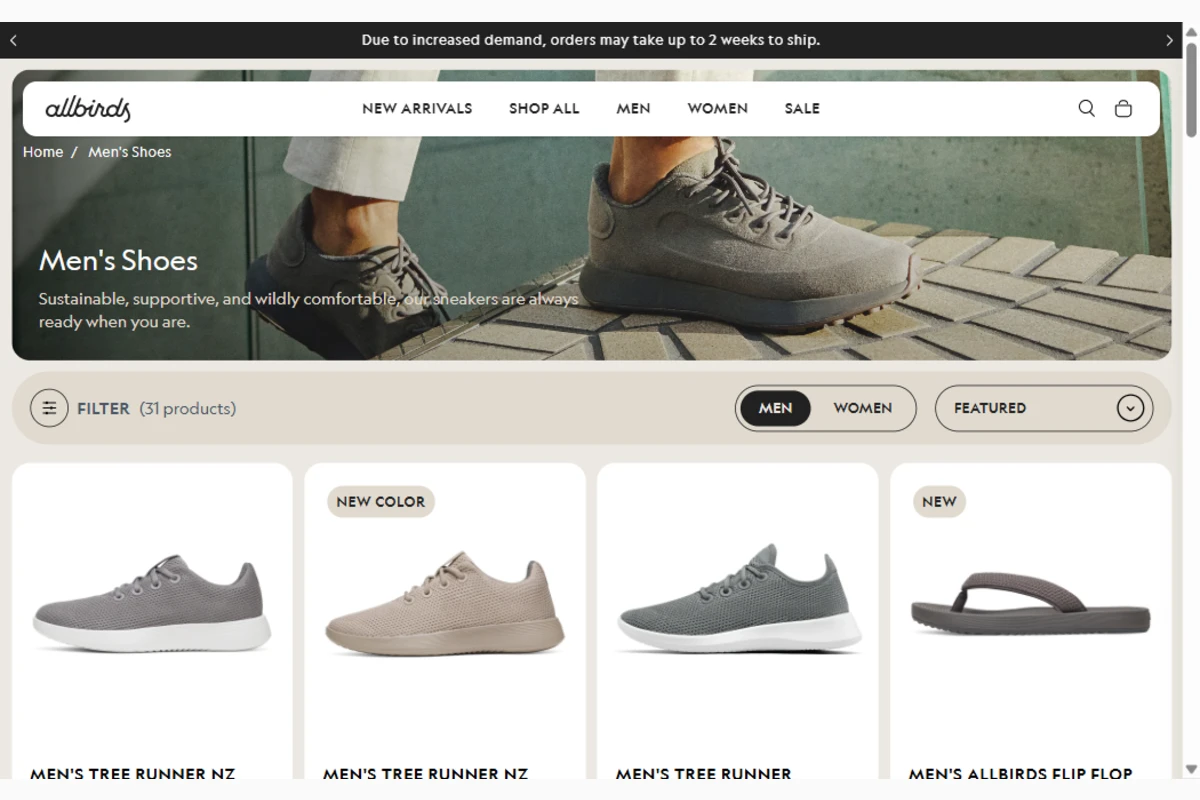The width and height of the screenshot is (1200, 800).
Task: Click the FILTER label button
Action: [103, 408]
